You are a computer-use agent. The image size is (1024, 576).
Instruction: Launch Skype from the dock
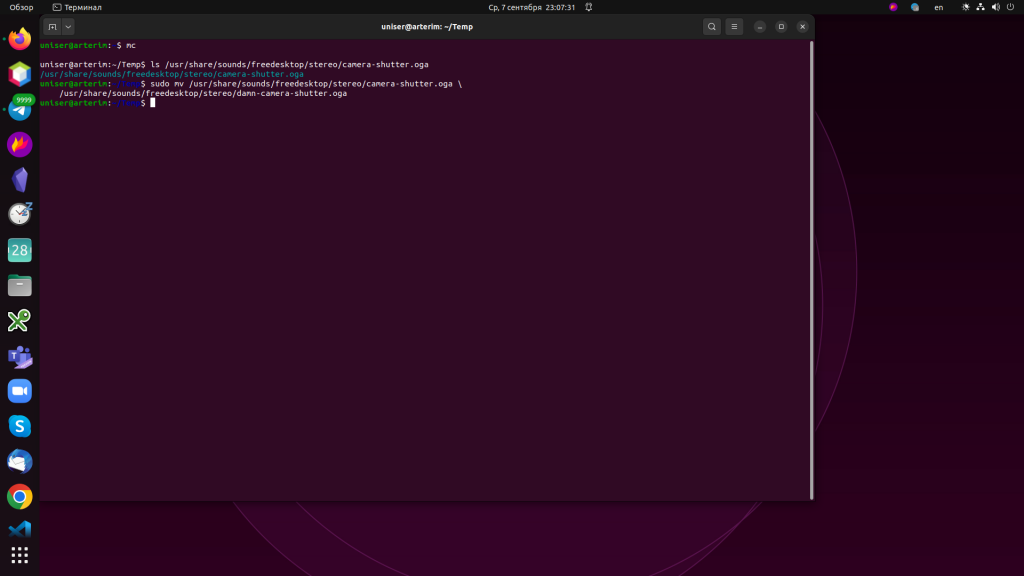tap(20, 426)
